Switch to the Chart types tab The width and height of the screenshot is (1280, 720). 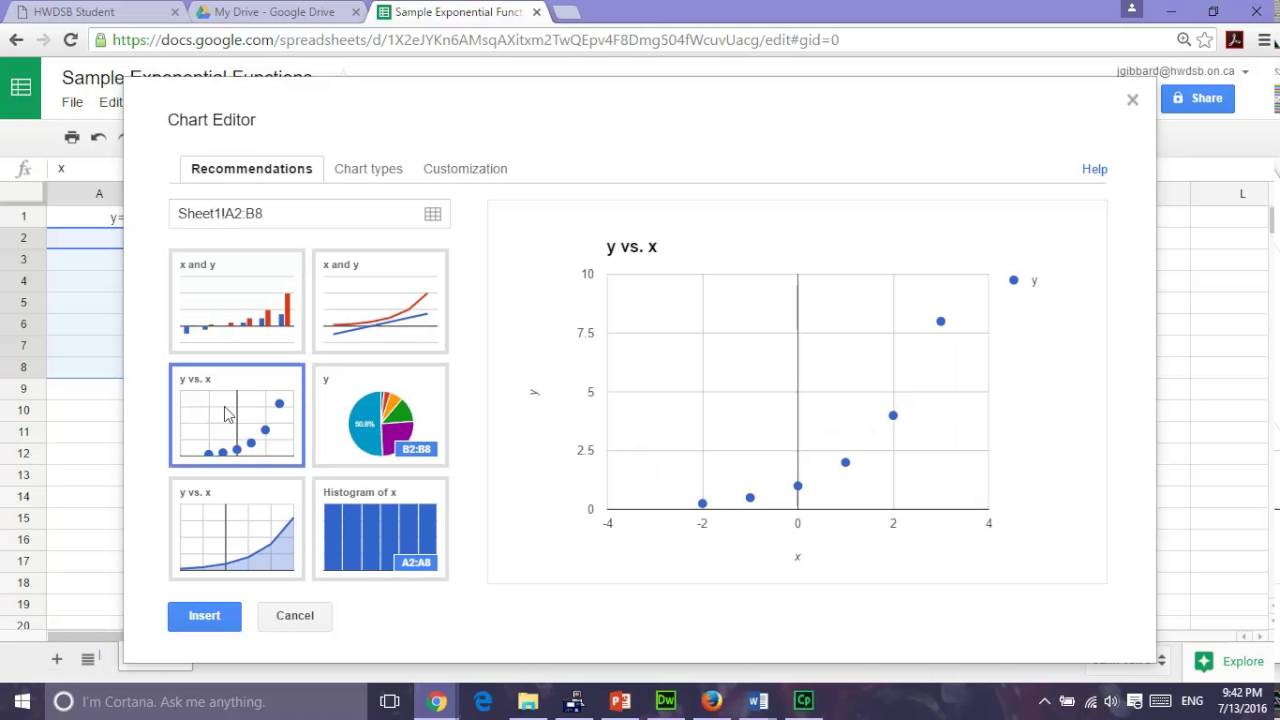(368, 169)
